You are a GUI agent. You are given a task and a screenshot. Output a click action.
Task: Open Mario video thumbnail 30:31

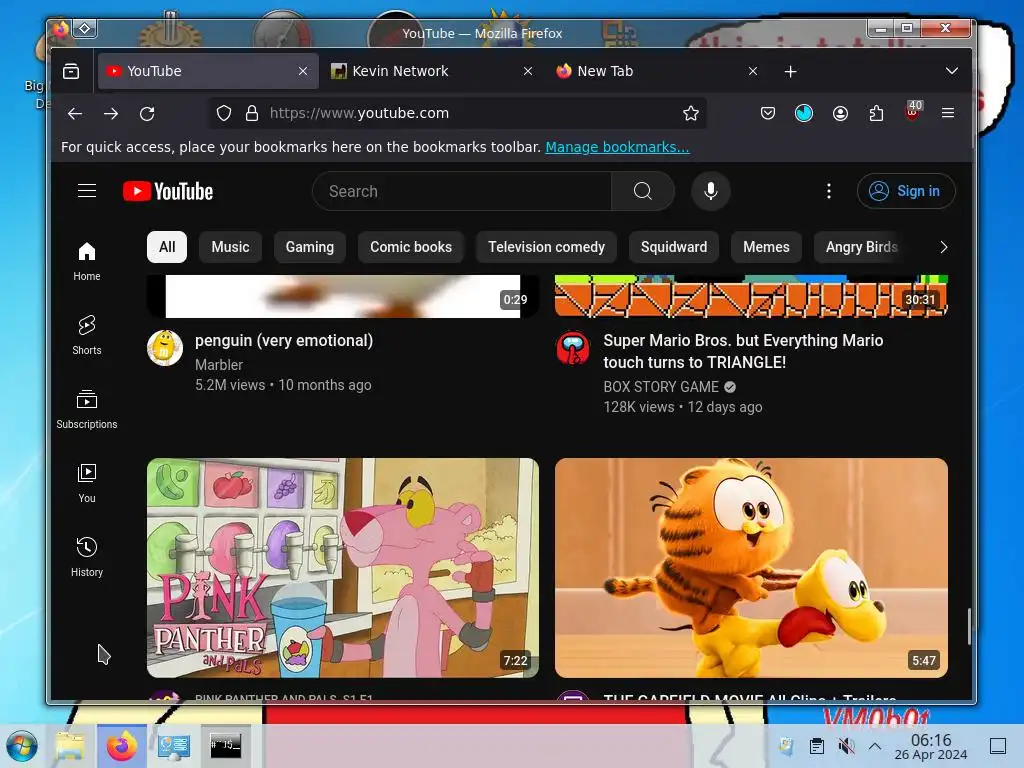(751, 296)
